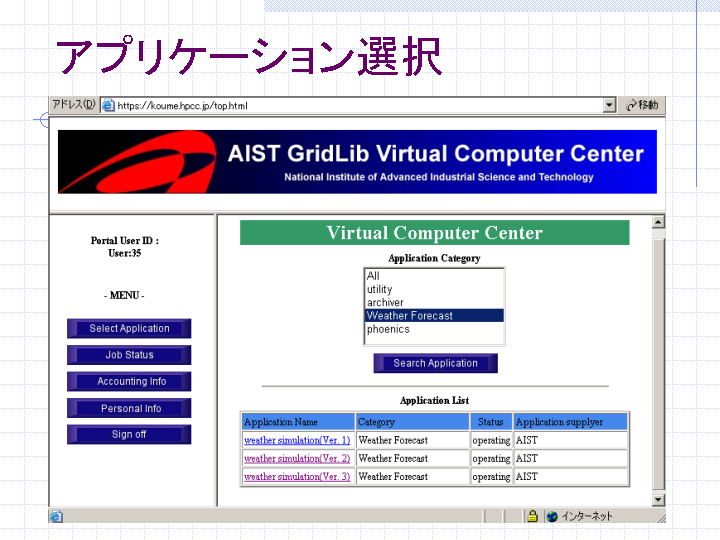
Task: Click the security padlock icon in status bar
Action: [x=533, y=516]
